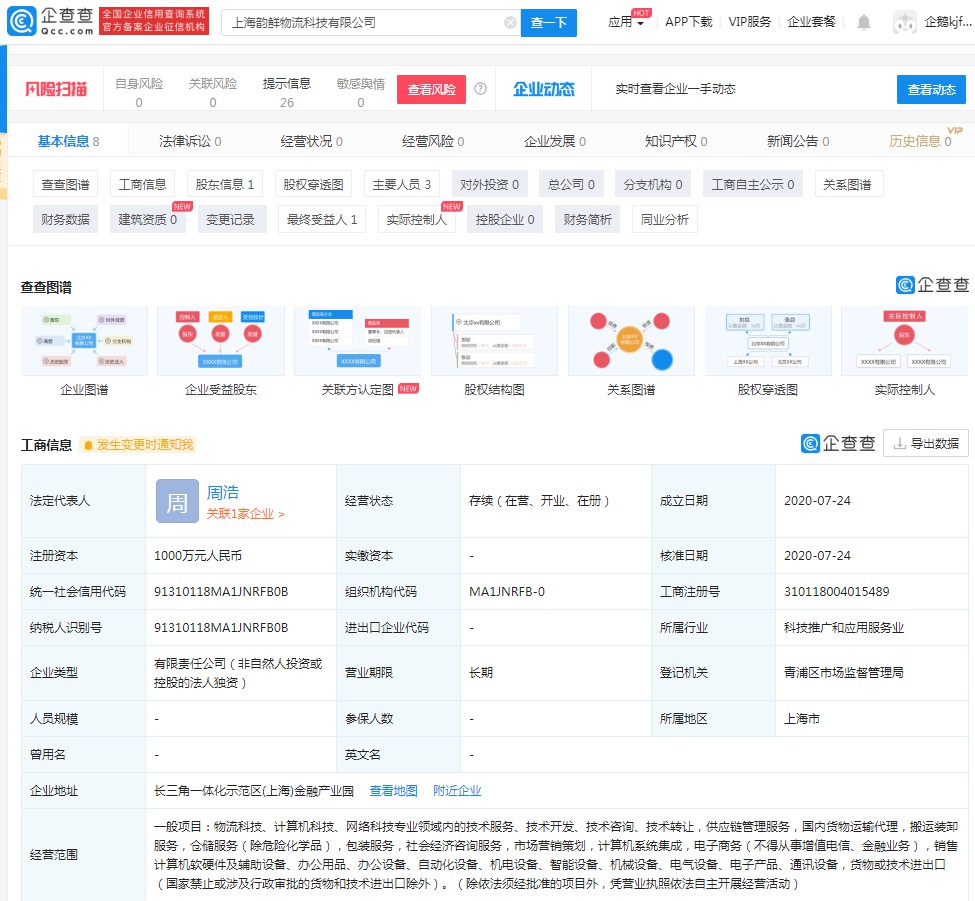975x901 pixels.
Task: Select 自身风险 count
Action: [x=139, y=92]
